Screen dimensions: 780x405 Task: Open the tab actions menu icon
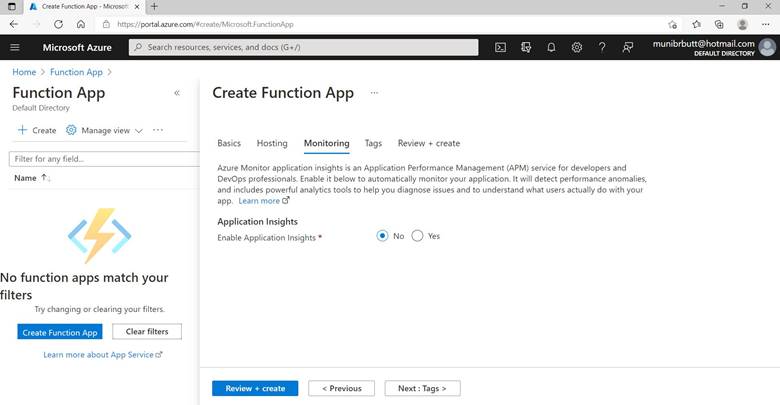pos(12,6)
